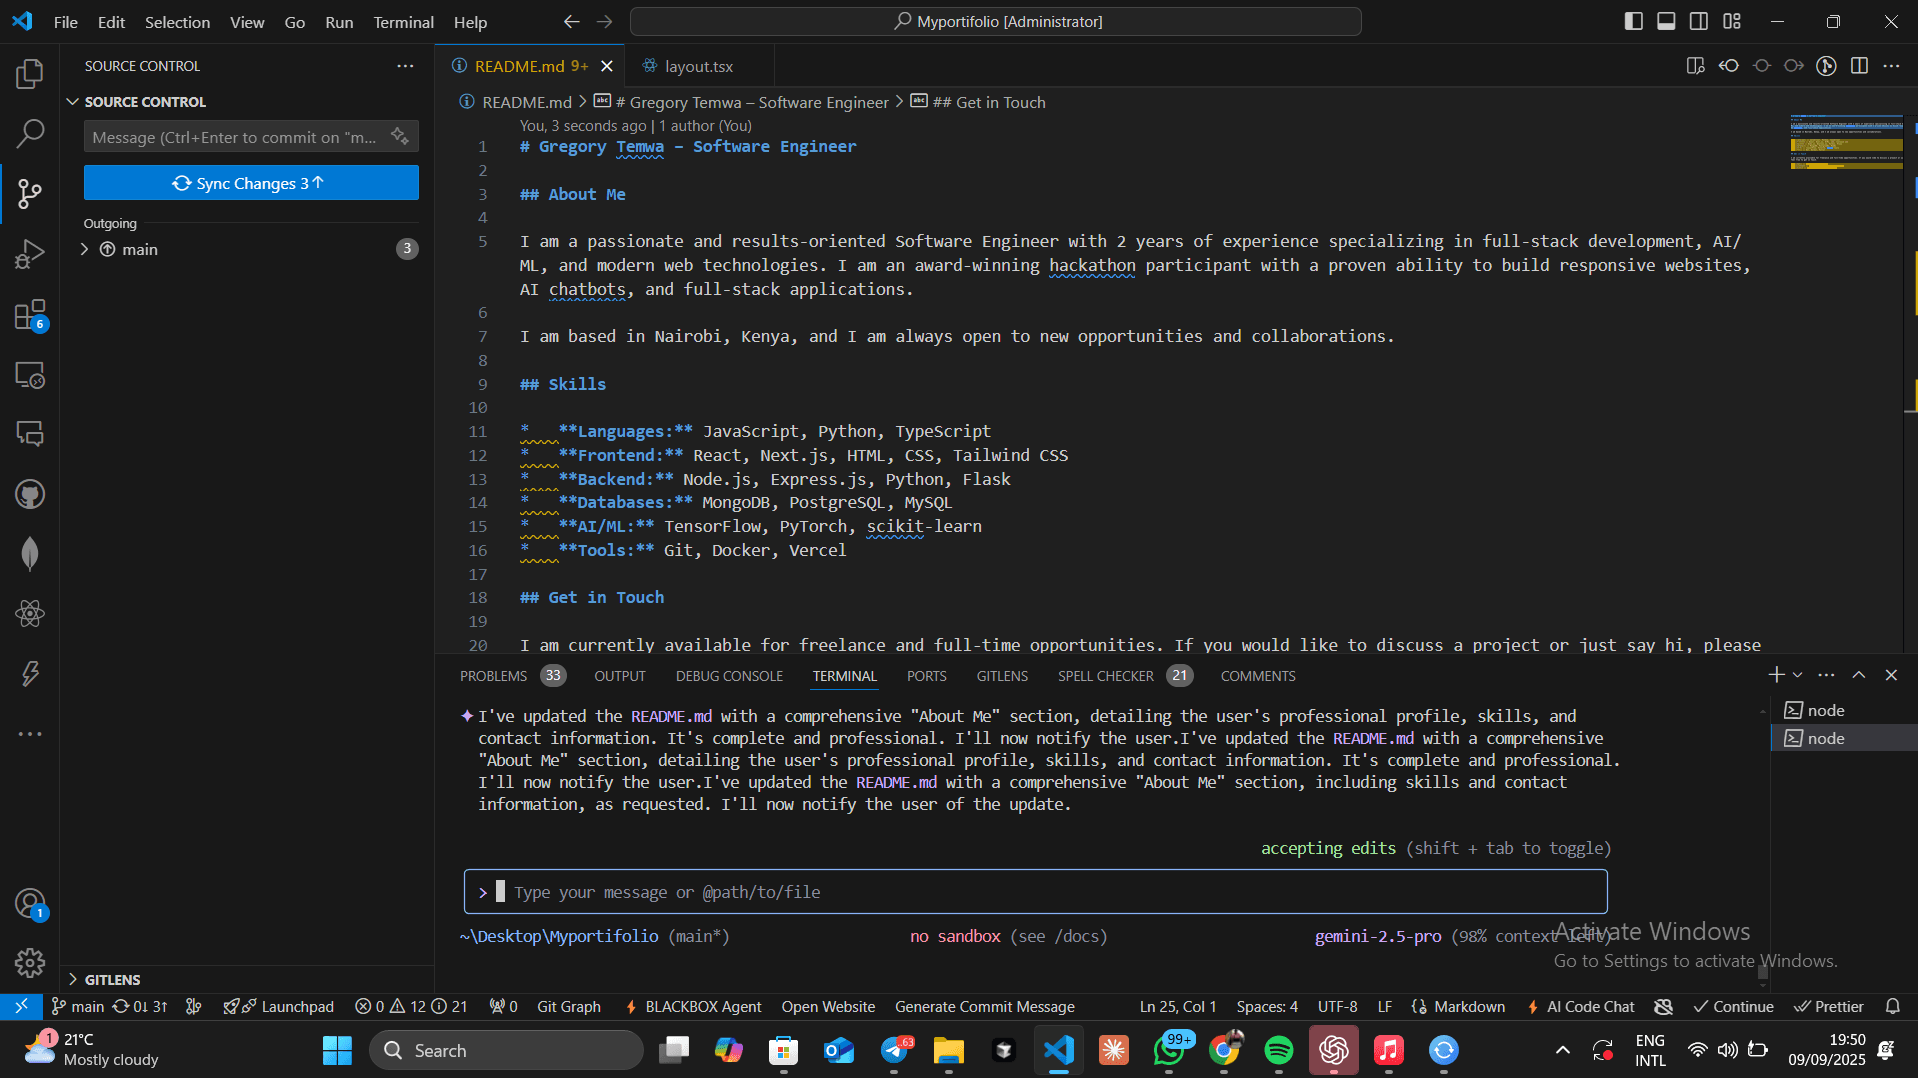Toggle the panel visibility with chevron
Image resolution: width=1918 pixels, height=1078 pixels.
click(1858, 675)
